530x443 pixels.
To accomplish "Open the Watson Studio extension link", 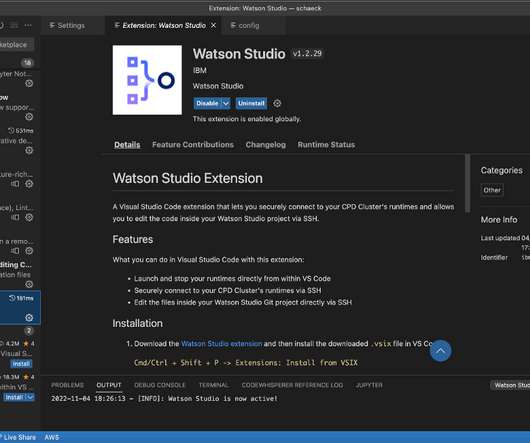I will [221, 344].
